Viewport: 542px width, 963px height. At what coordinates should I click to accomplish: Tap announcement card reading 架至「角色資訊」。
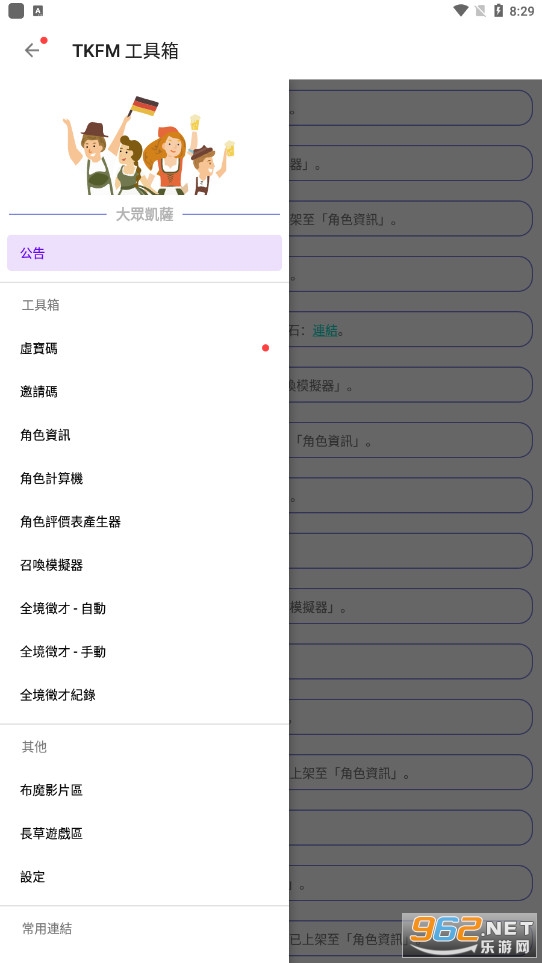tap(411, 219)
